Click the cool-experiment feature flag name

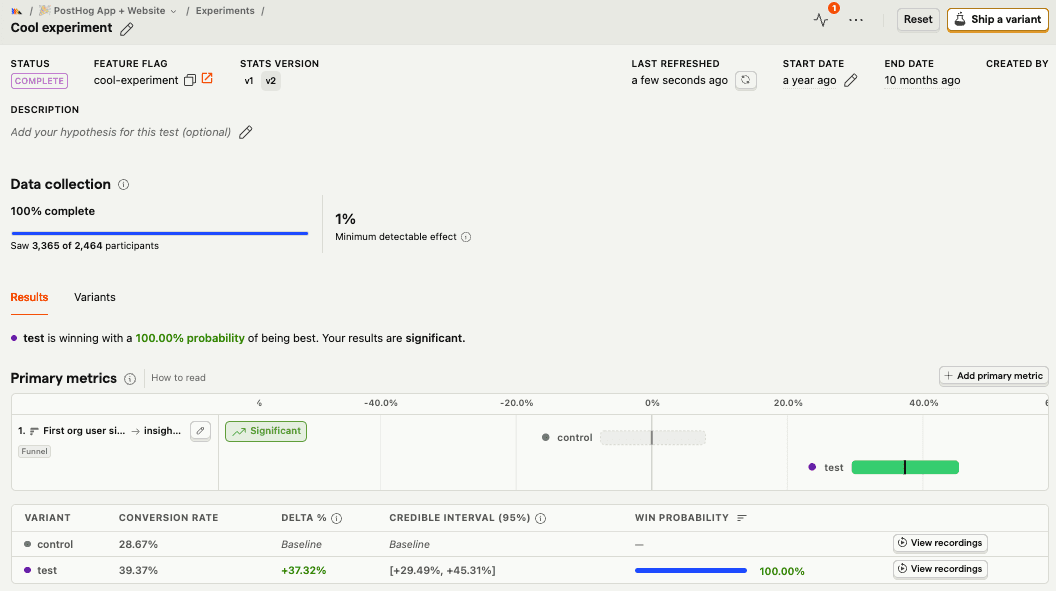tap(136, 80)
